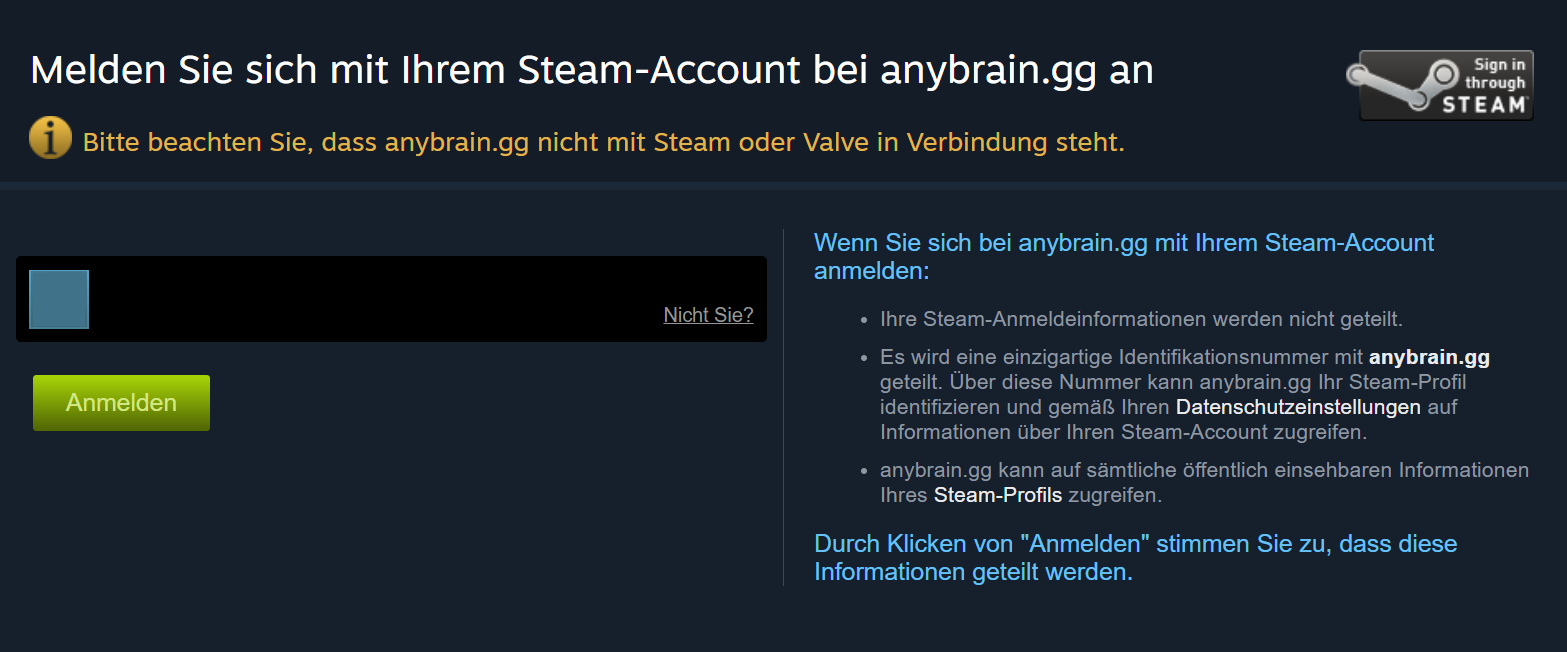Click the "sämtliche öffentlich einsehbaren Informationen" bullet
Image resolution: width=1567 pixels, height=652 pixels.
pyautogui.click(x=1204, y=482)
